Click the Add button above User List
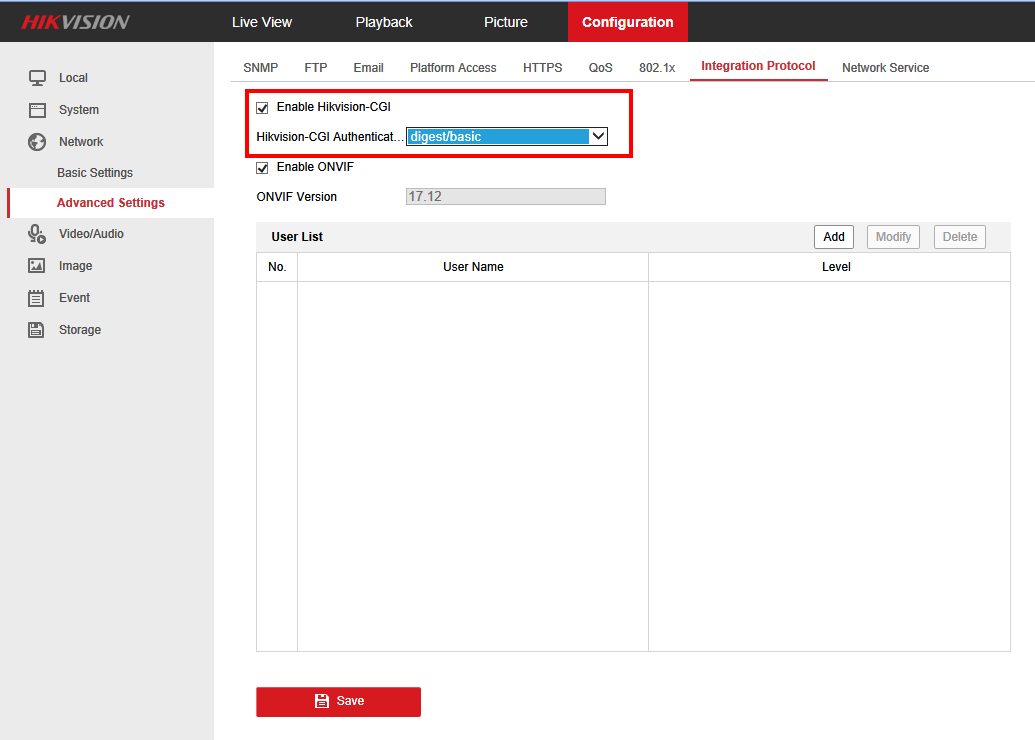The width and height of the screenshot is (1035, 740). [x=834, y=237]
